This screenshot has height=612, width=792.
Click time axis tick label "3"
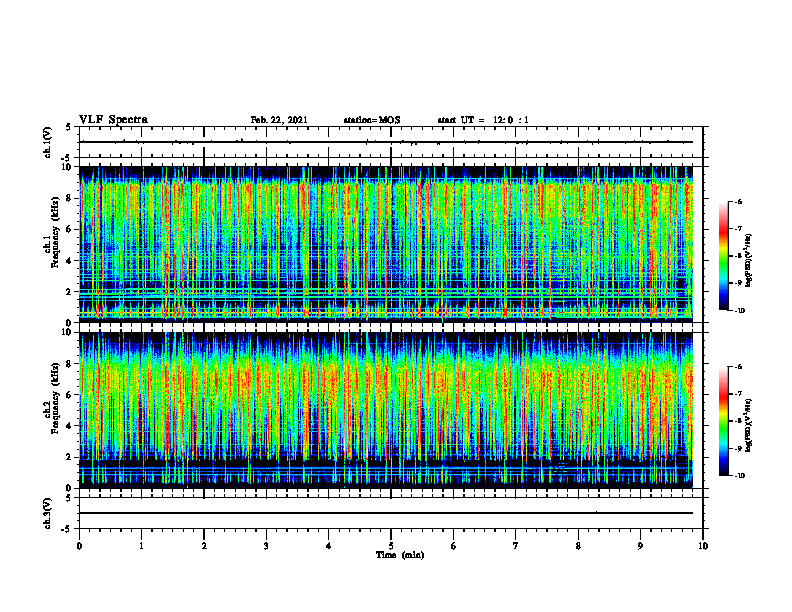pos(266,546)
